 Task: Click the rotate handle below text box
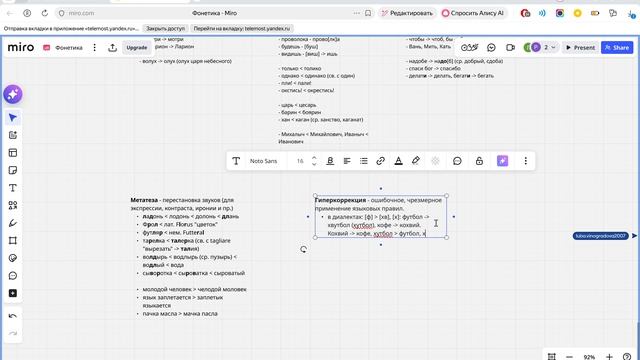pyautogui.click(x=303, y=249)
